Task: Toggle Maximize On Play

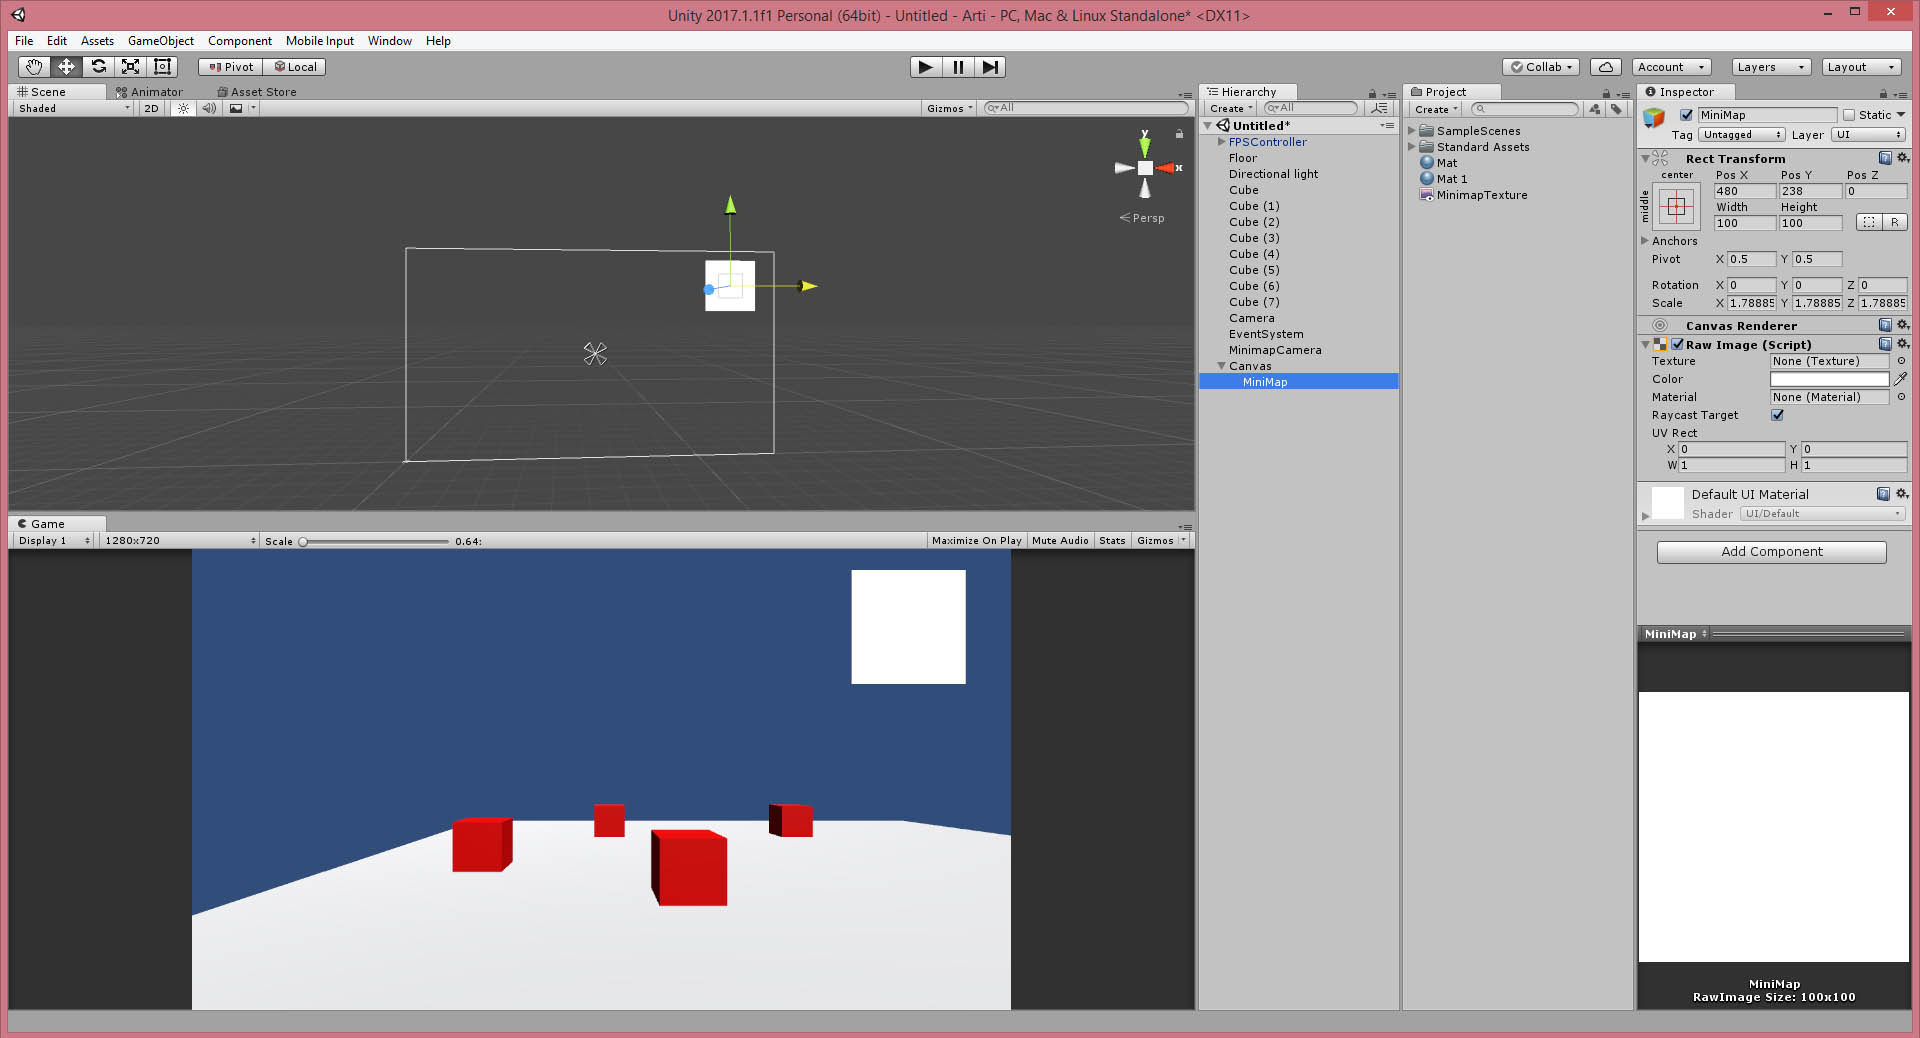Action: (x=977, y=541)
